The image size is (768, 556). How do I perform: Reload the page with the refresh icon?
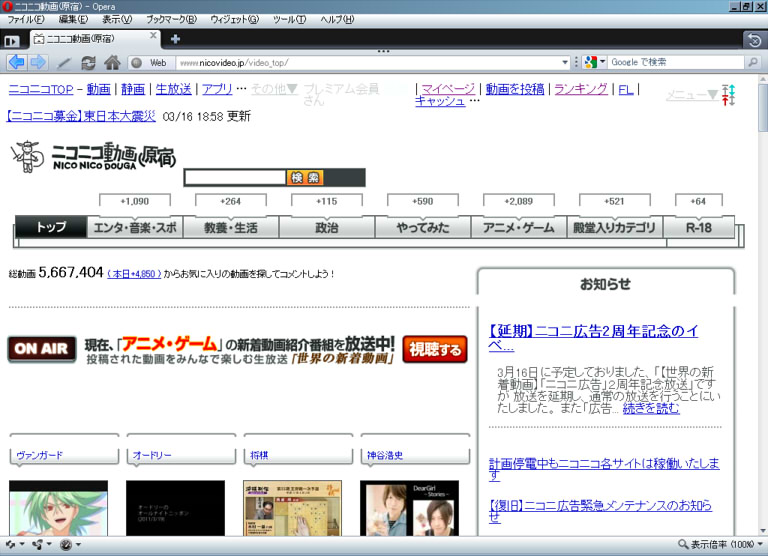88,63
